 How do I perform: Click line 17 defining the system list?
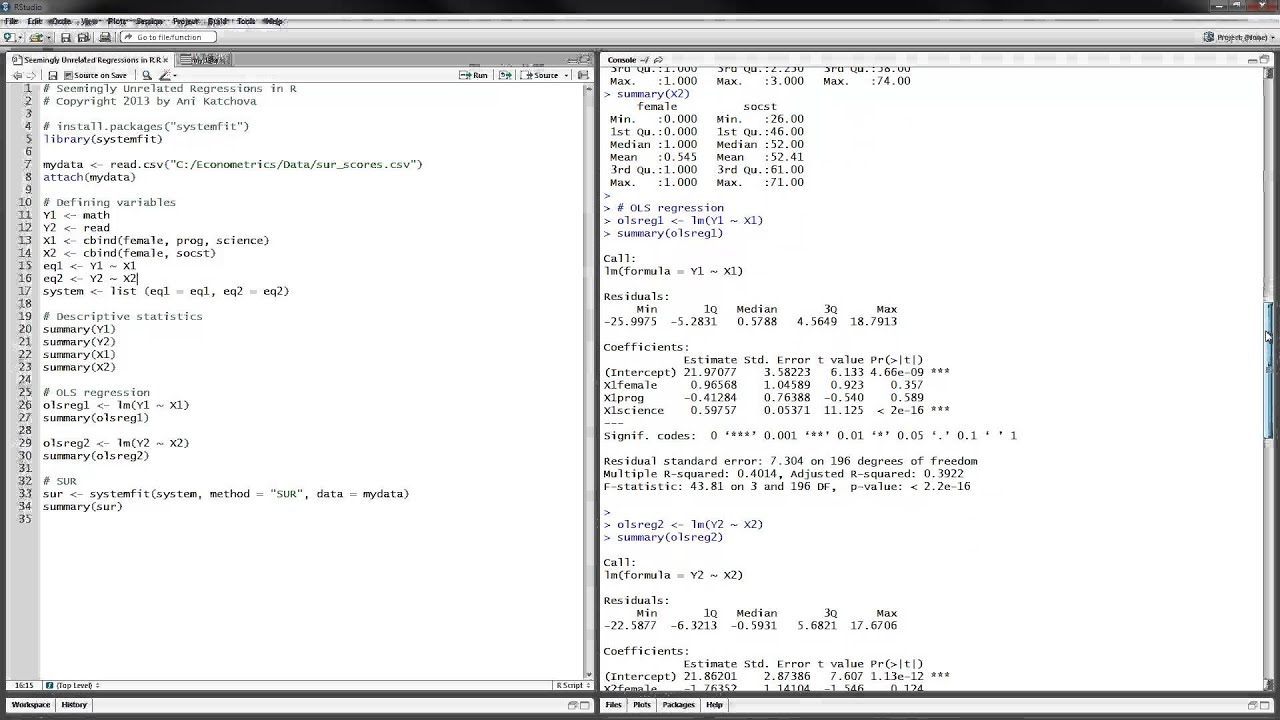[x=166, y=291]
